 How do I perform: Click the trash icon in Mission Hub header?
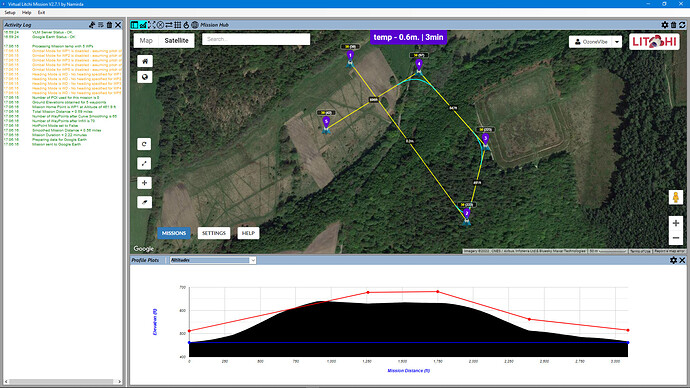coord(673,25)
